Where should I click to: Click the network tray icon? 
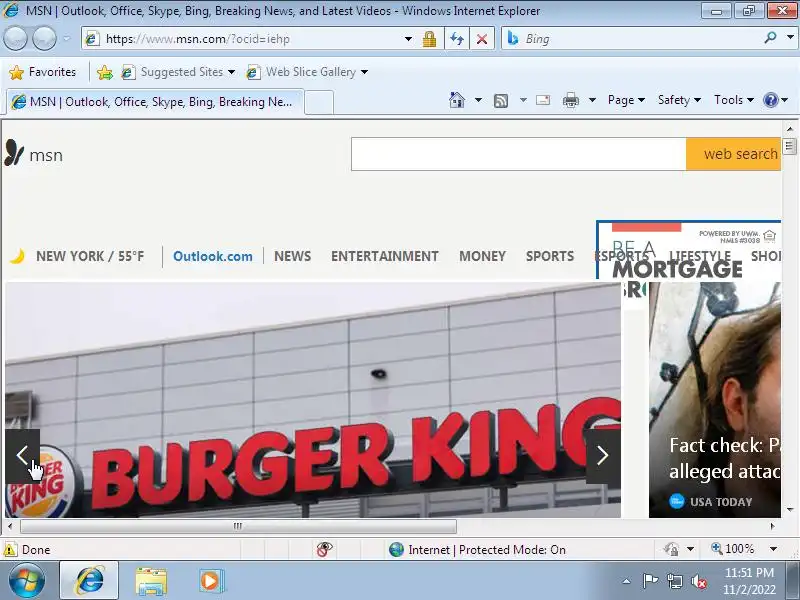(674, 581)
